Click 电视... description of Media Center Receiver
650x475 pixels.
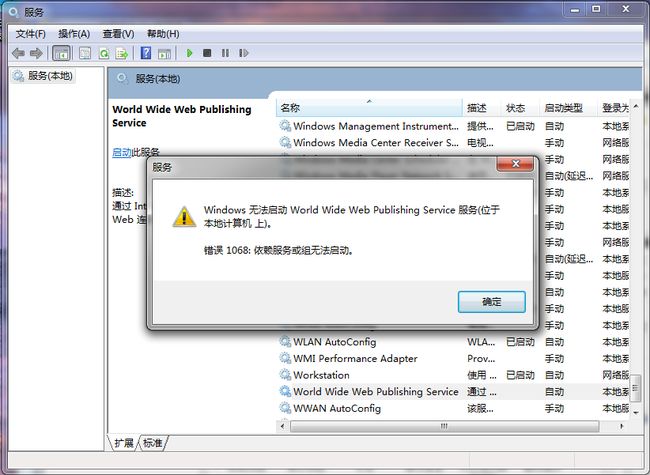coord(480,143)
